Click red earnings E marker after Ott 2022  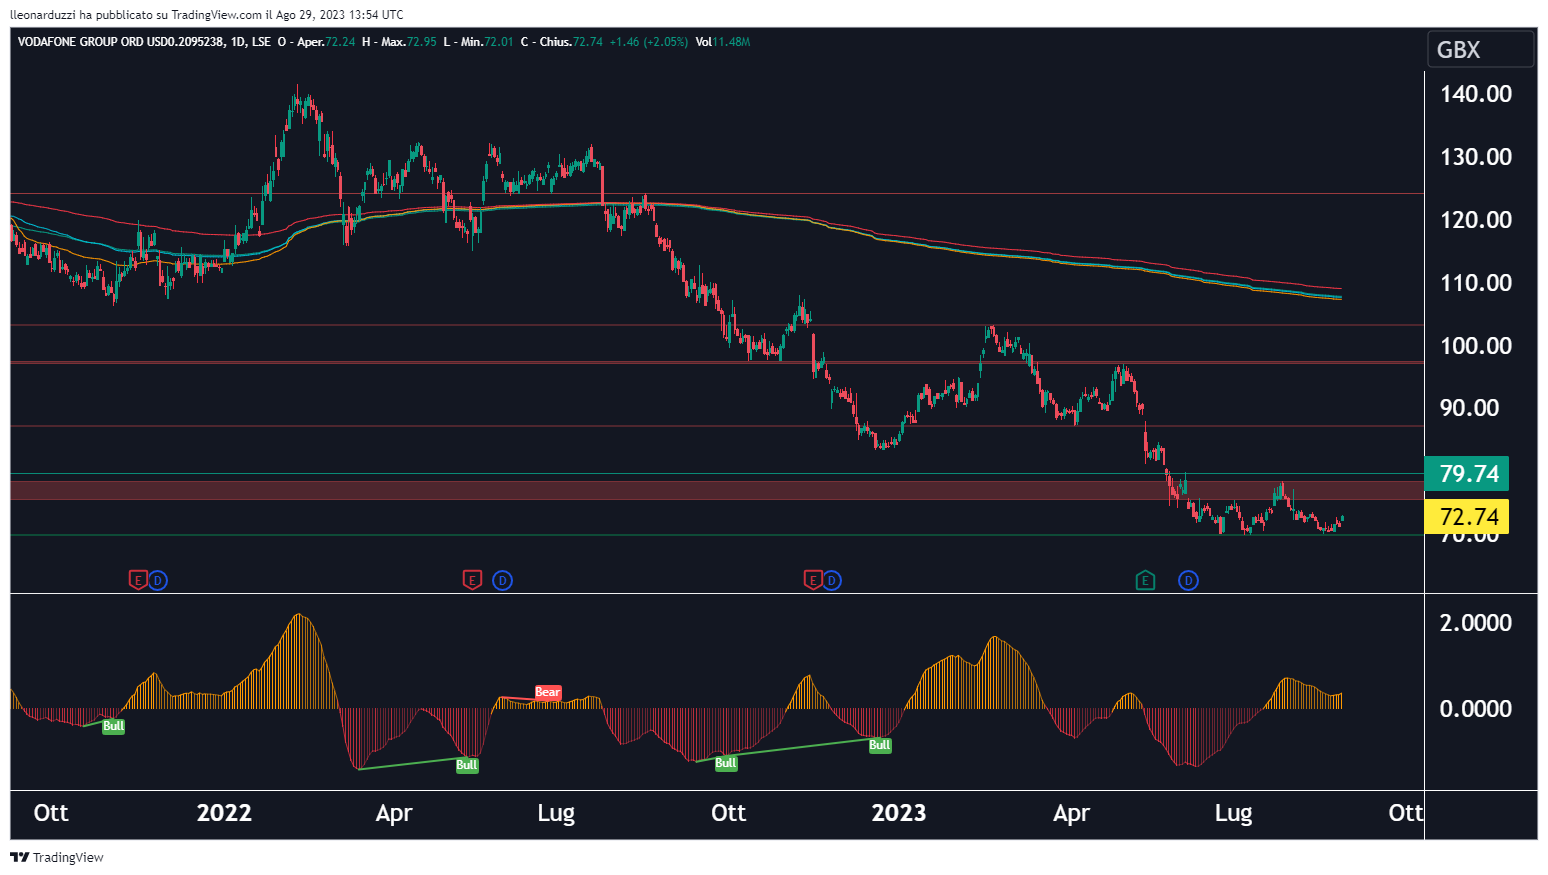point(813,580)
